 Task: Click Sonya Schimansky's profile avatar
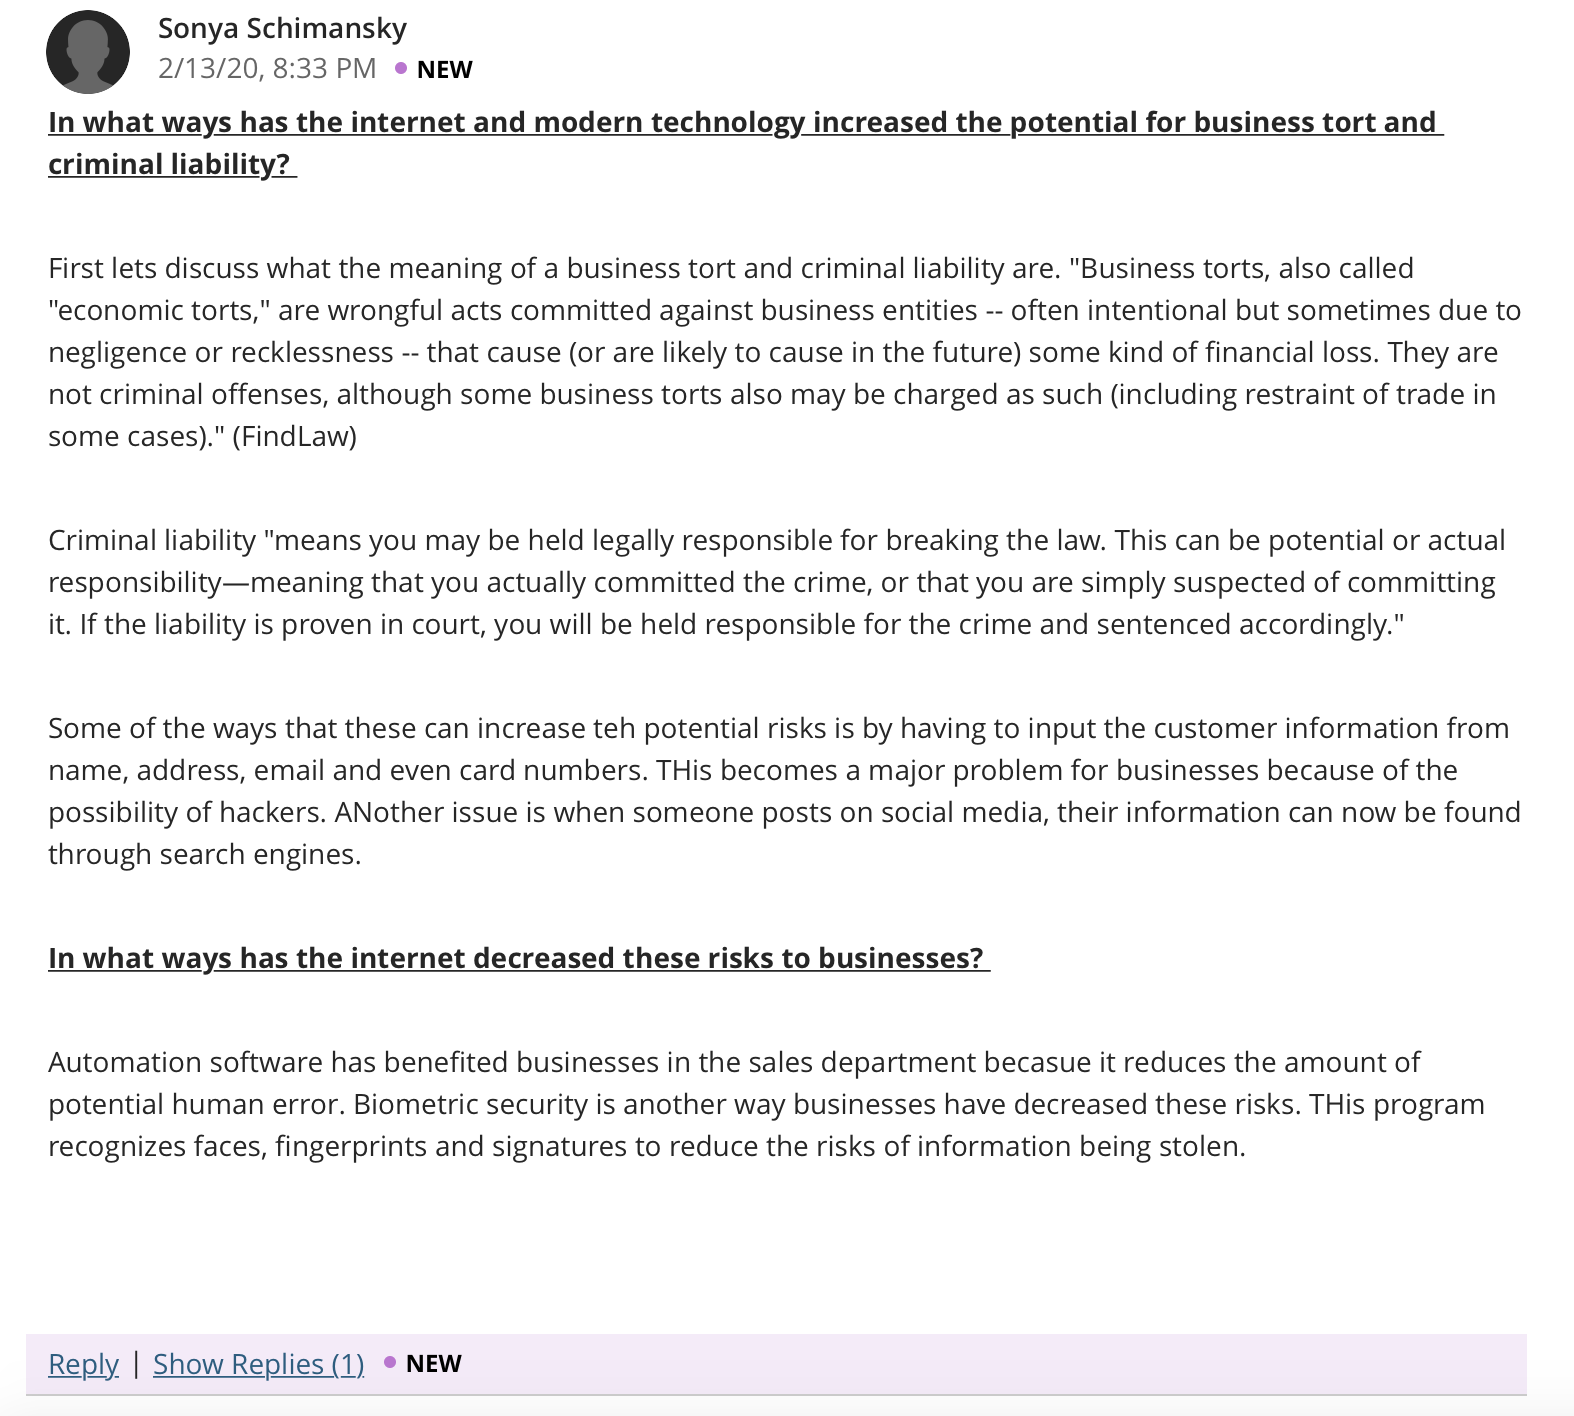click(88, 52)
